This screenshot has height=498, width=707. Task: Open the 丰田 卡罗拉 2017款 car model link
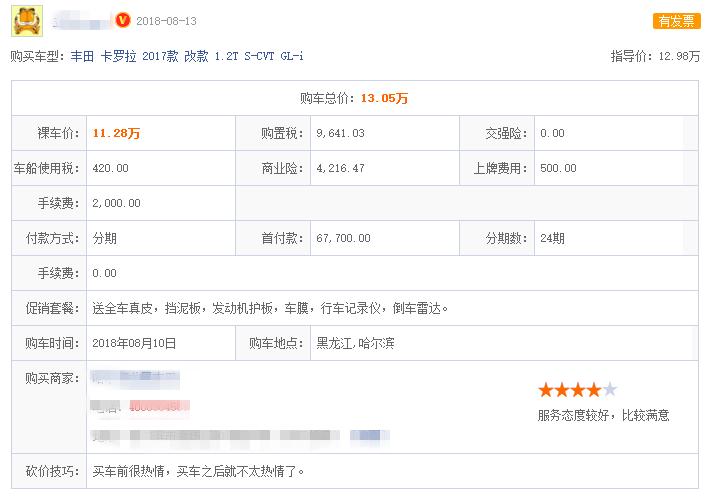click(x=187, y=56)
